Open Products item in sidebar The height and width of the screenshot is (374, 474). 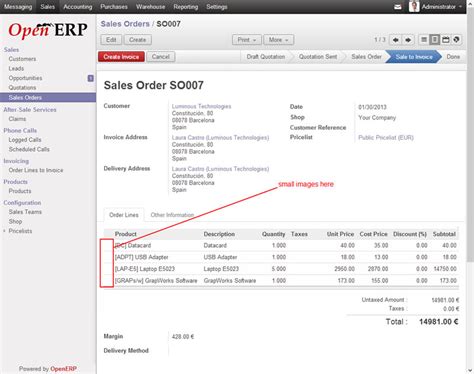20,191
